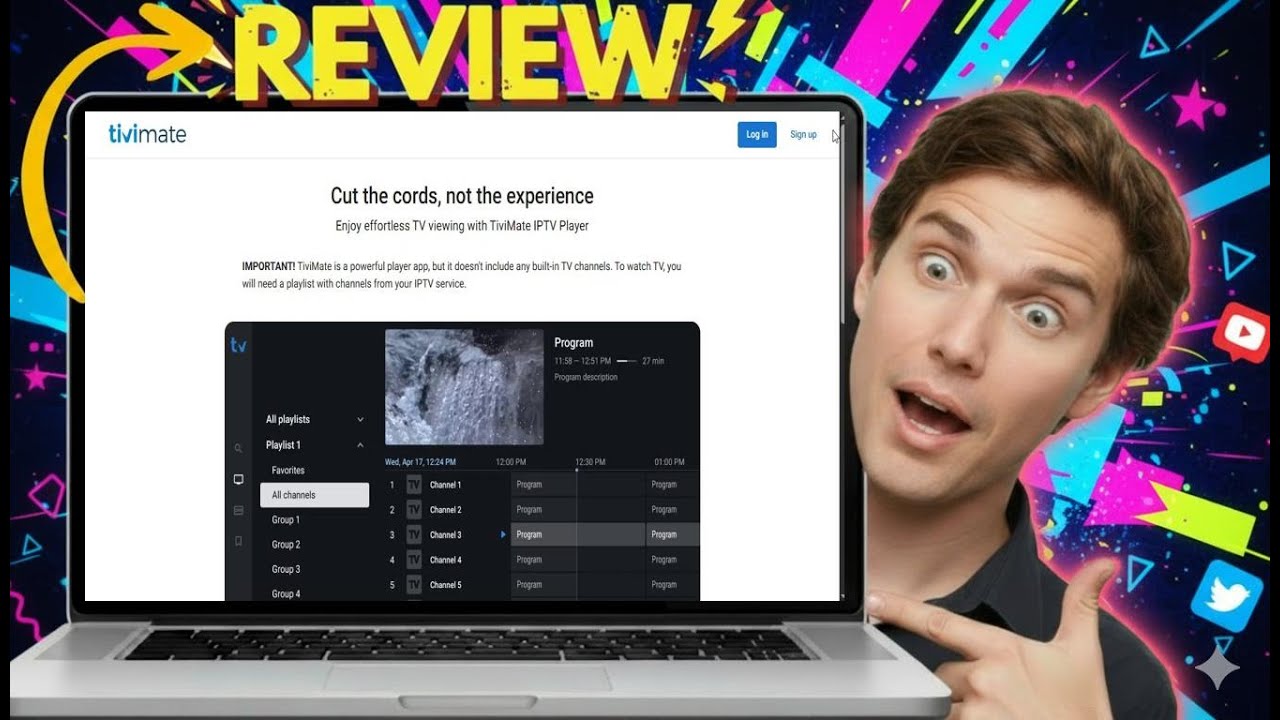This screenshot has width=1280, height=720.
Task: Click the Channel 2 TV logo icon
Action: coord(414,510)
